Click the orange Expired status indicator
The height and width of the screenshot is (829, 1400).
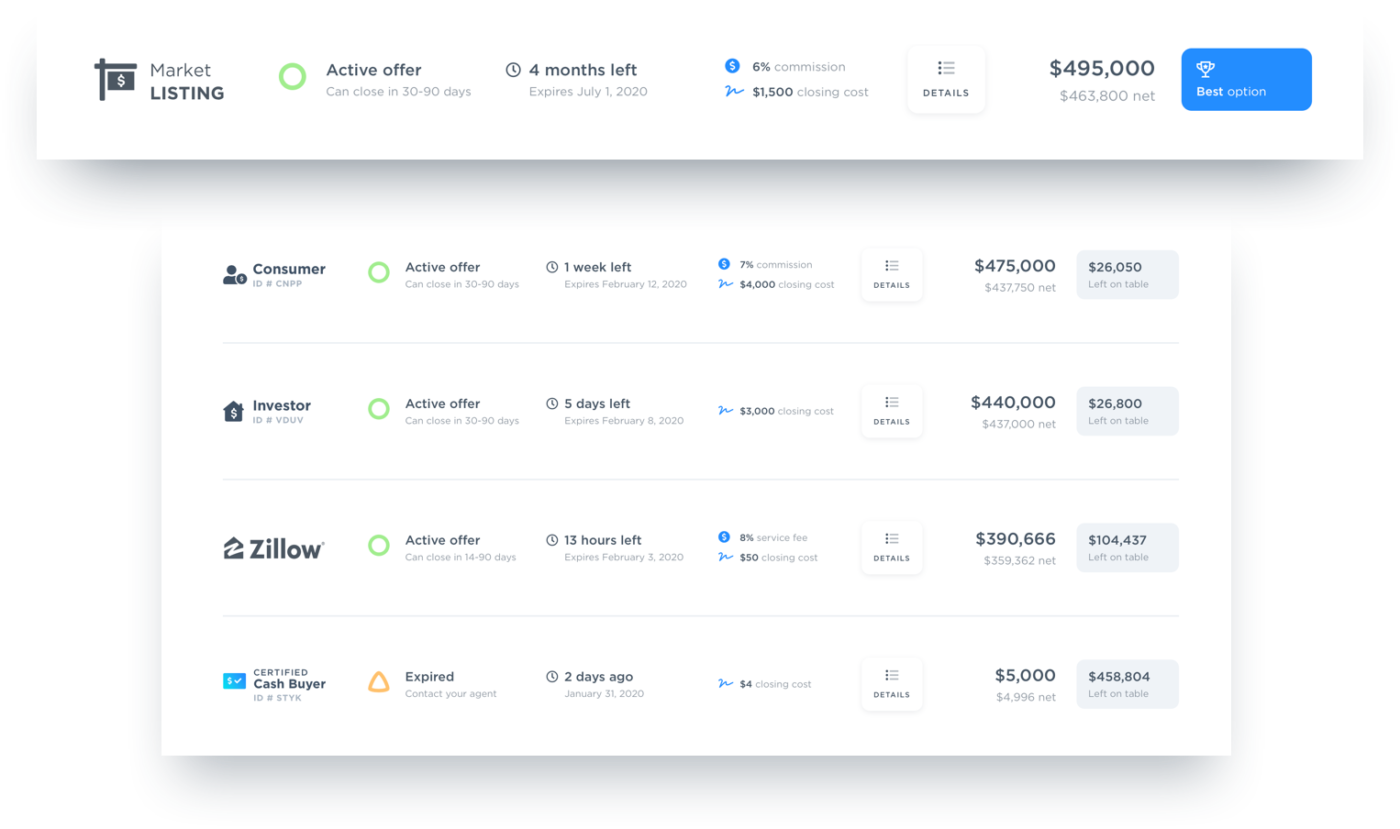click(x=379, y=683)
